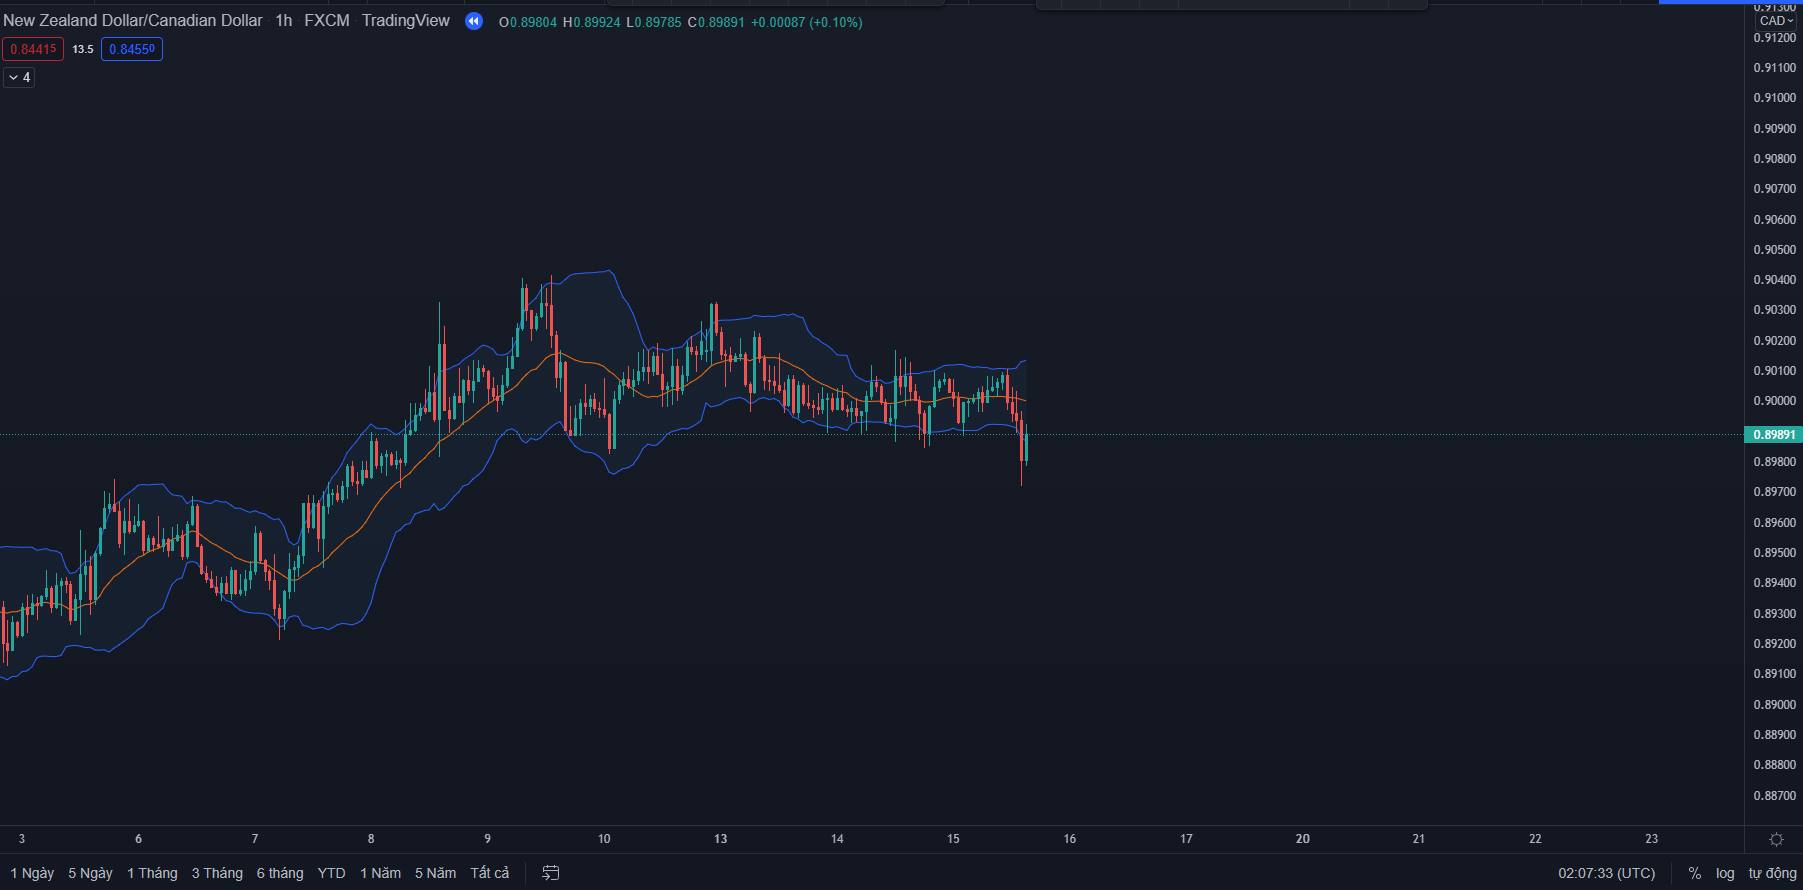Expand the collapsed indicators legend showing 4

tap(19, 77)
